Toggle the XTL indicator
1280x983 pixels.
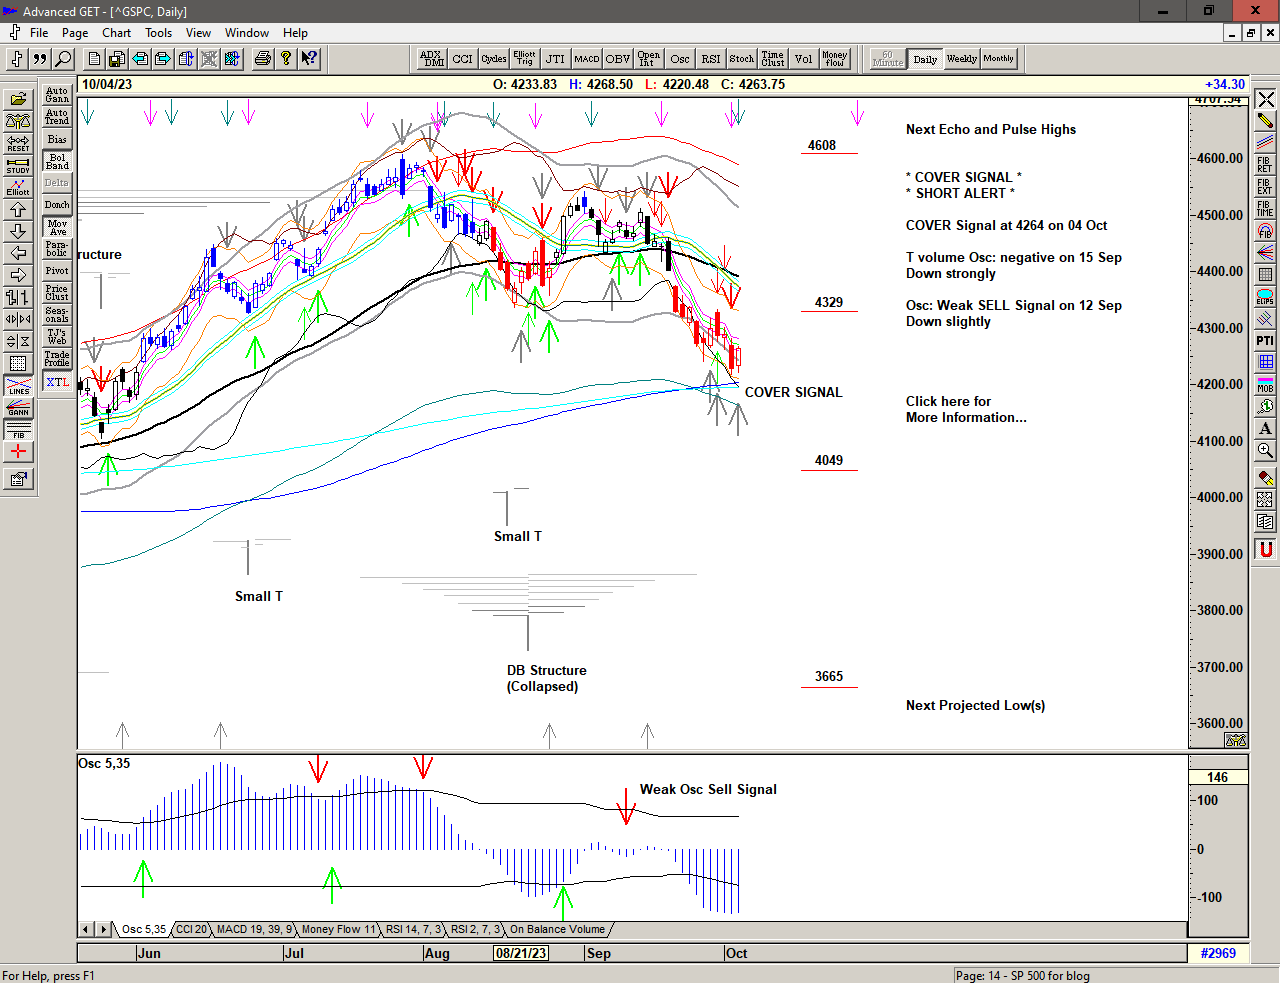click(57, 382)
